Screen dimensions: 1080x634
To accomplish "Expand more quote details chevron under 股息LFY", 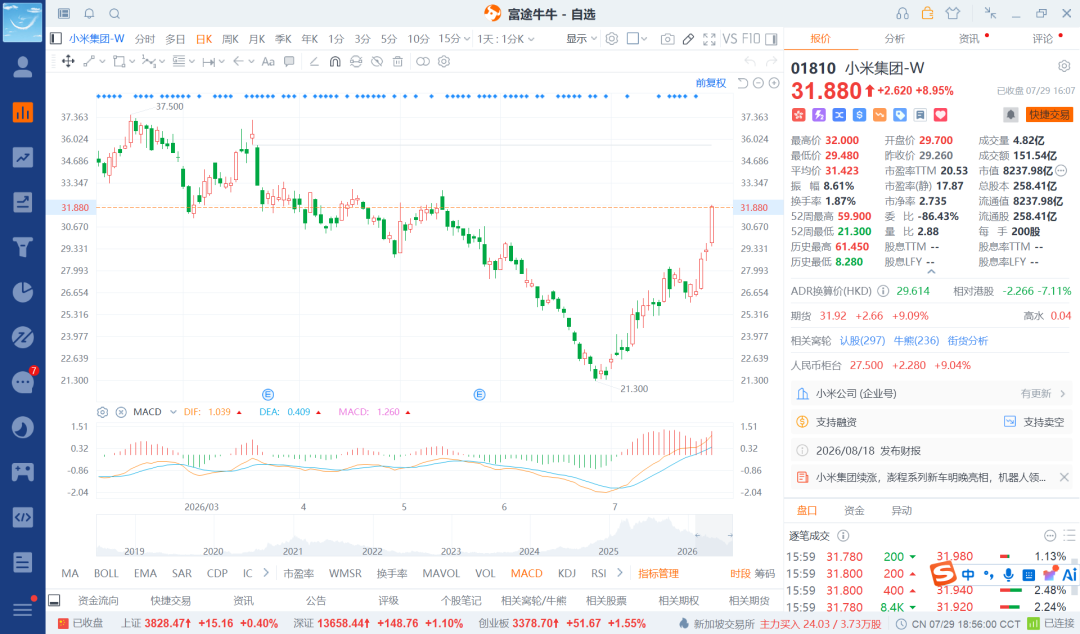I will tap(931, 272).
